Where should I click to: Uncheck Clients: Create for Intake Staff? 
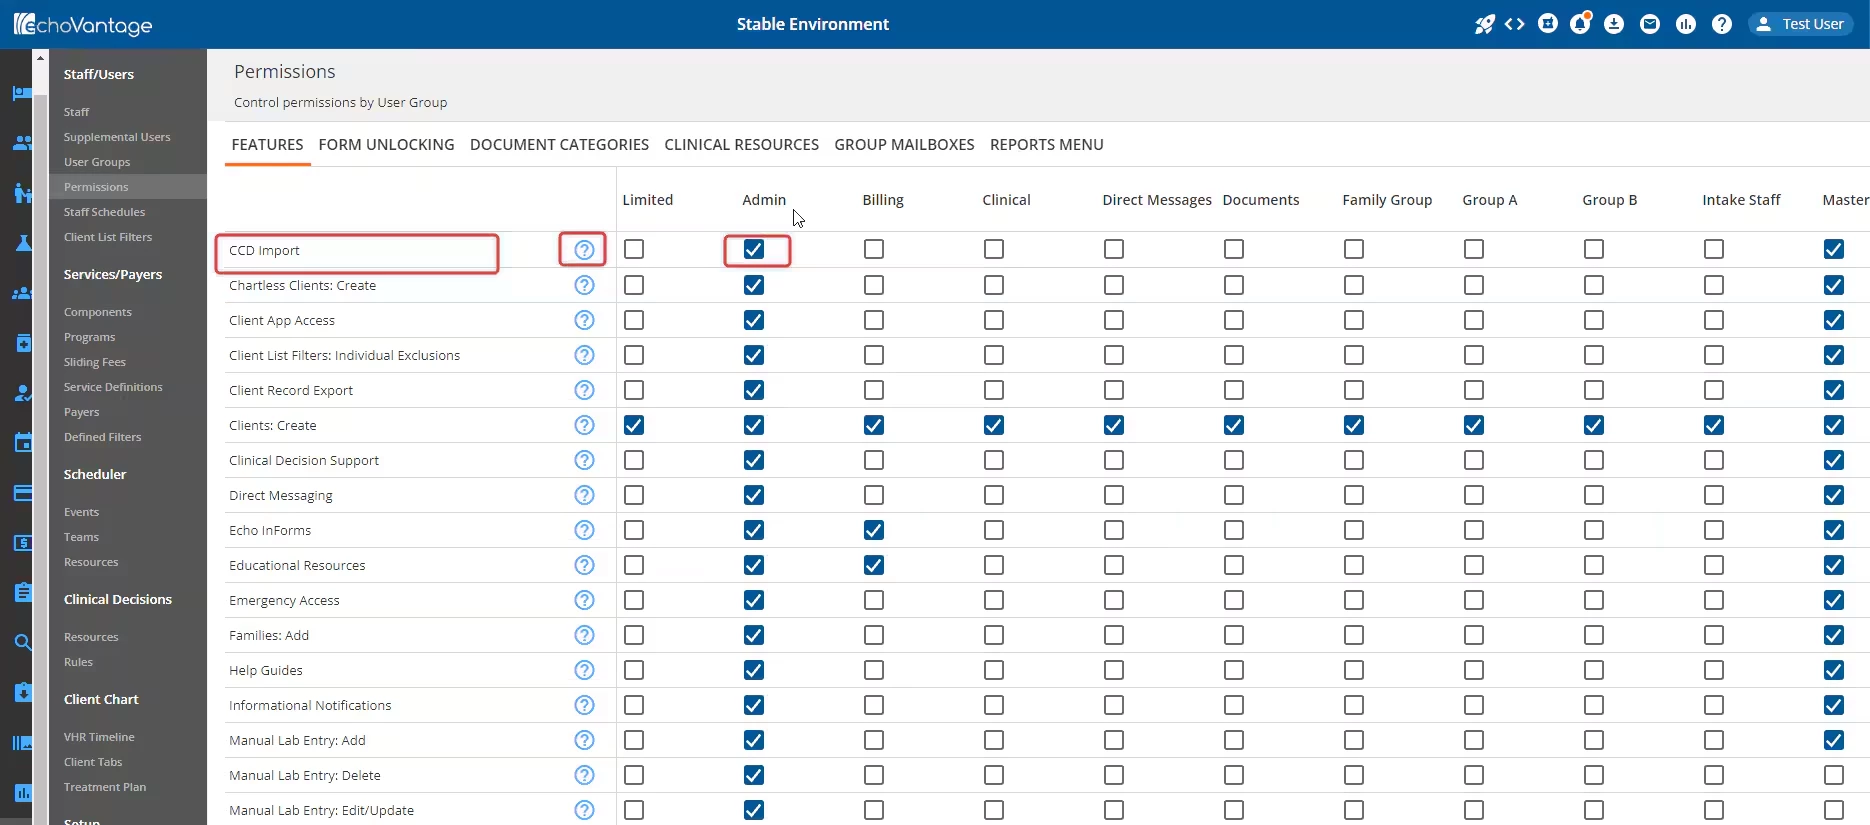pyautogui.click(x=1714, y=425)
